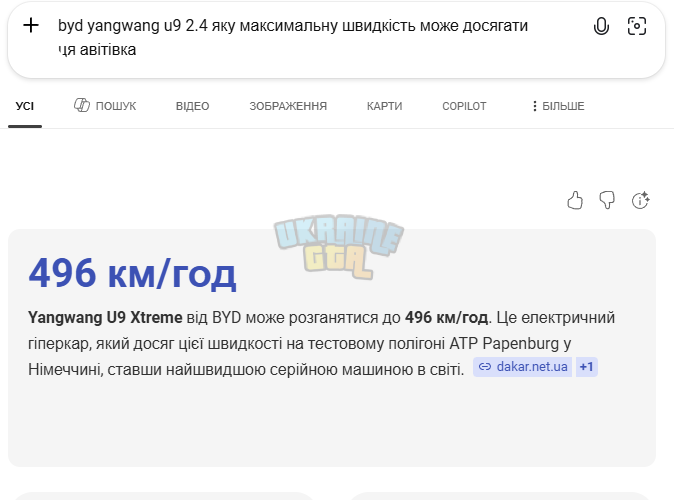
Task: Click Copilot search icon beside ПОШУК
Action: (82, 105)
